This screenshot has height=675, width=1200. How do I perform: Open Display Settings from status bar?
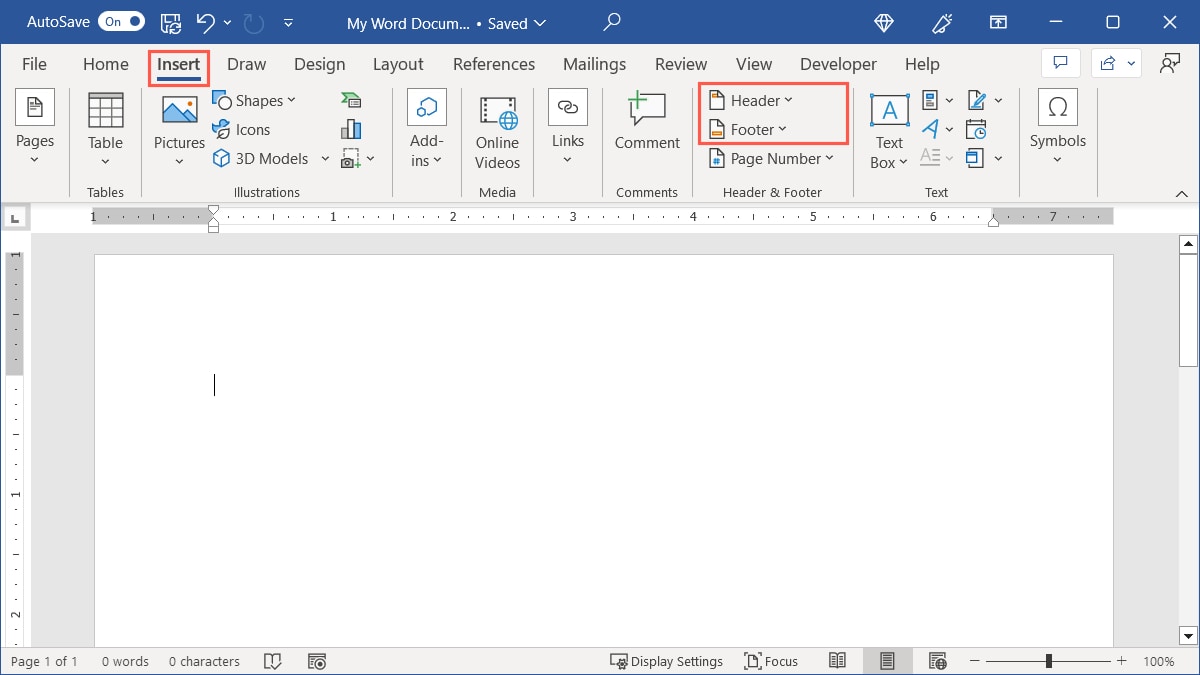coord(667,661)
